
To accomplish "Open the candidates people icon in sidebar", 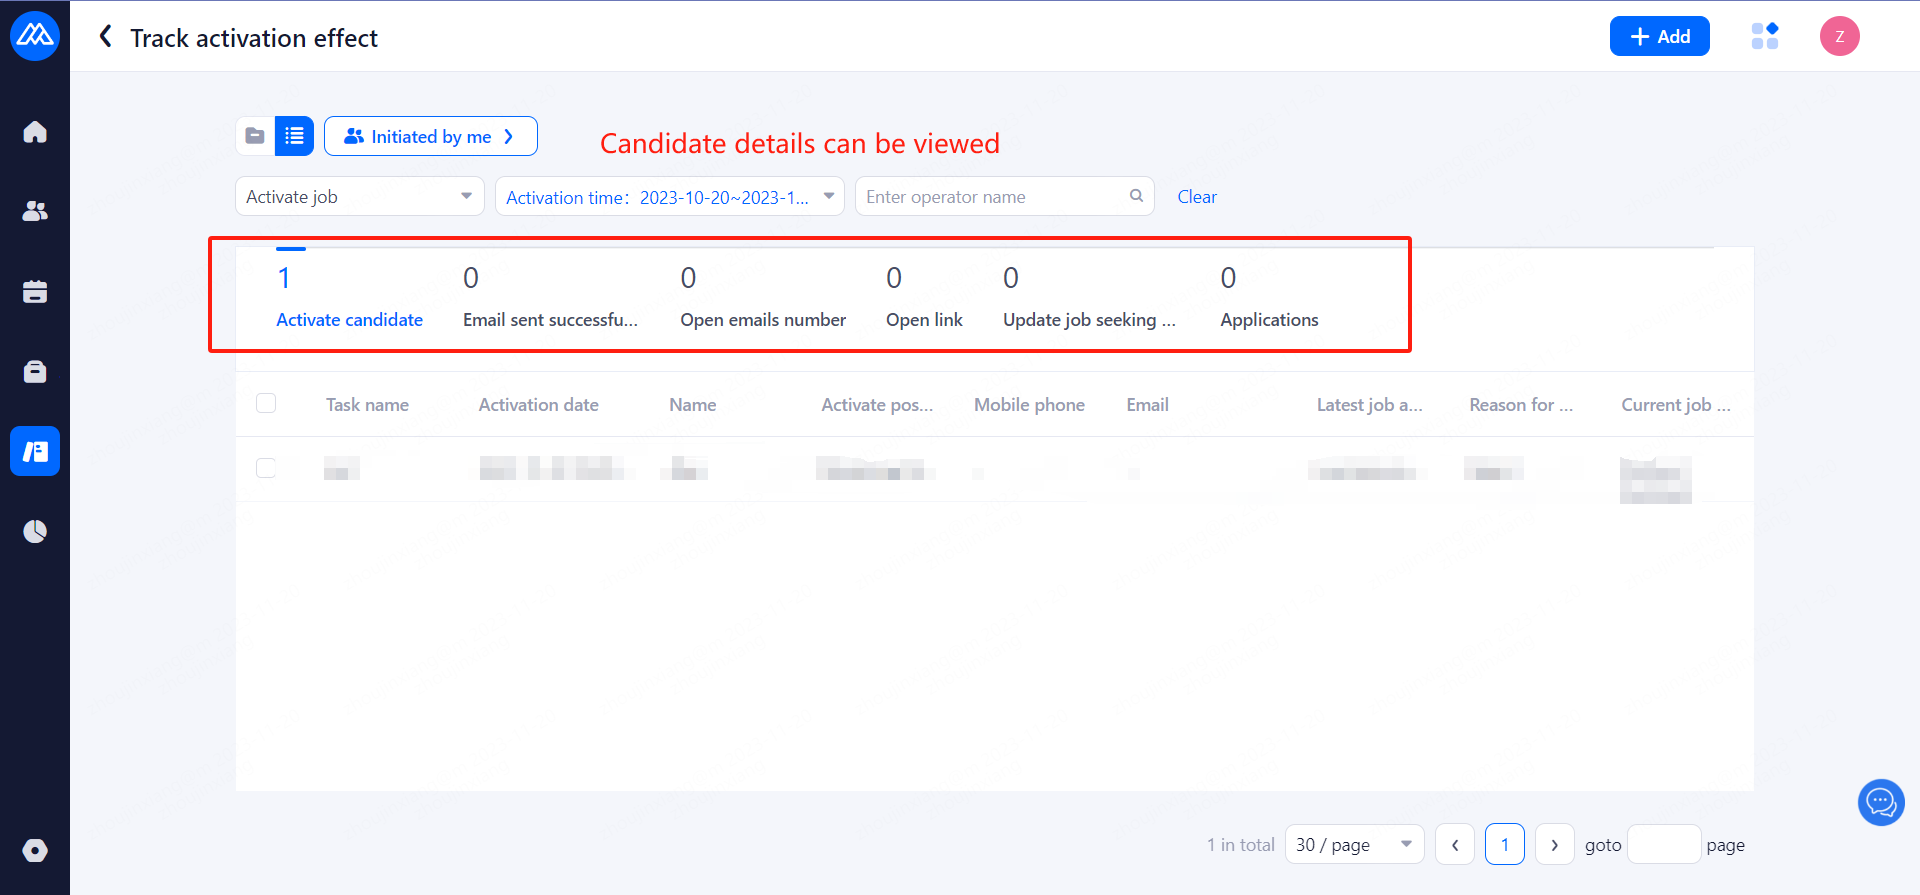I will (35, 211).
